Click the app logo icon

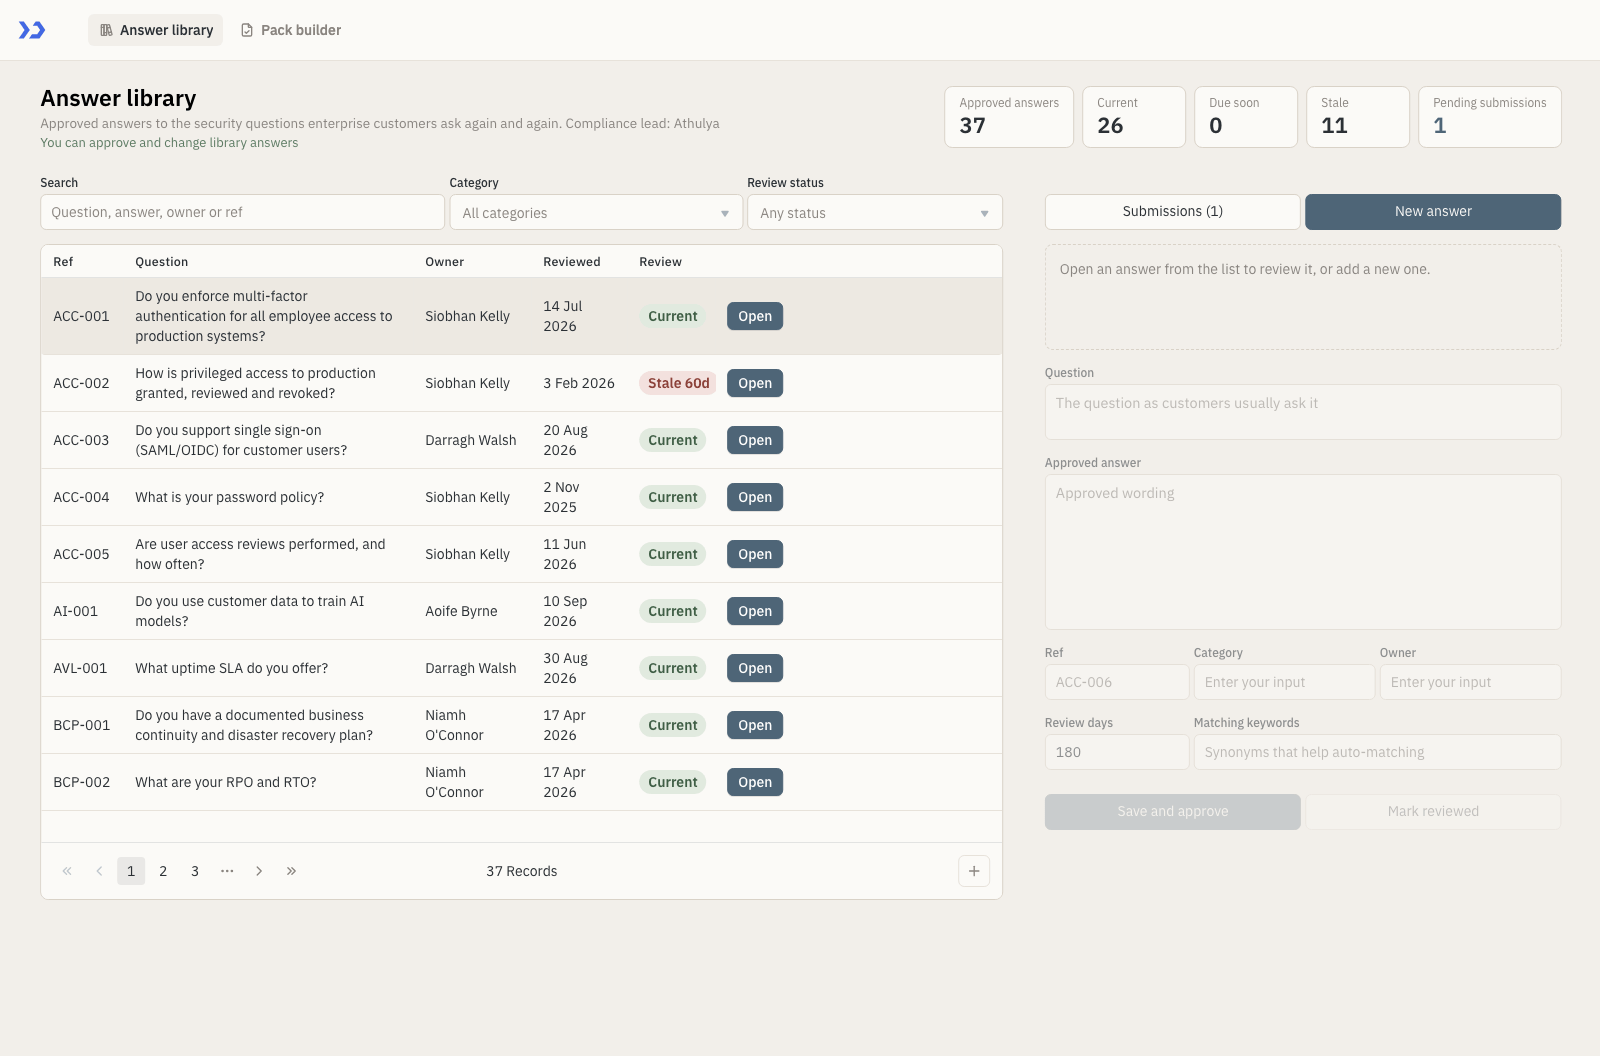coord(32,30)
